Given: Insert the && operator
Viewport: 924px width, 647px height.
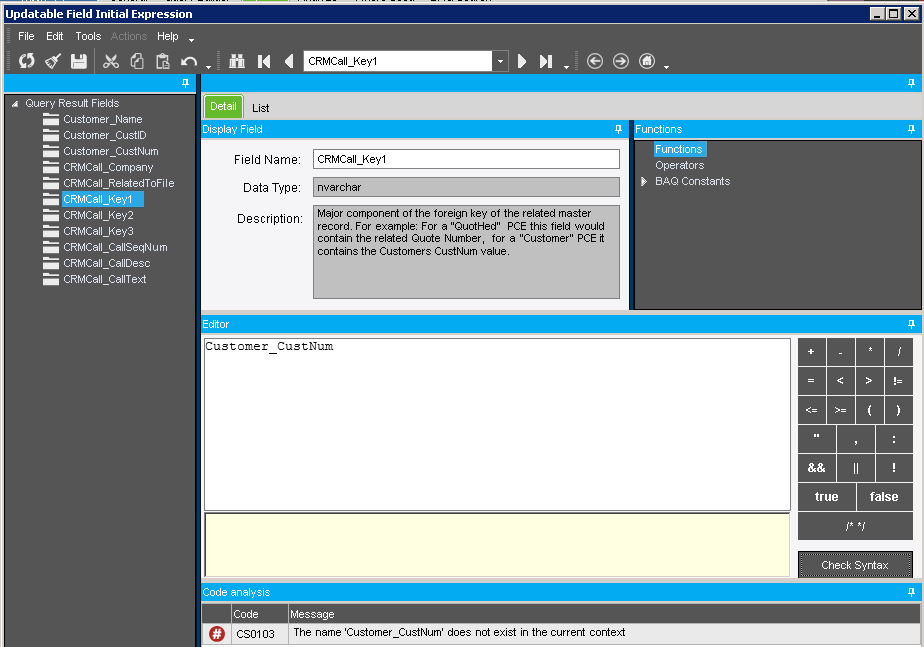Looking at the screenshot, I should [816, 468].
